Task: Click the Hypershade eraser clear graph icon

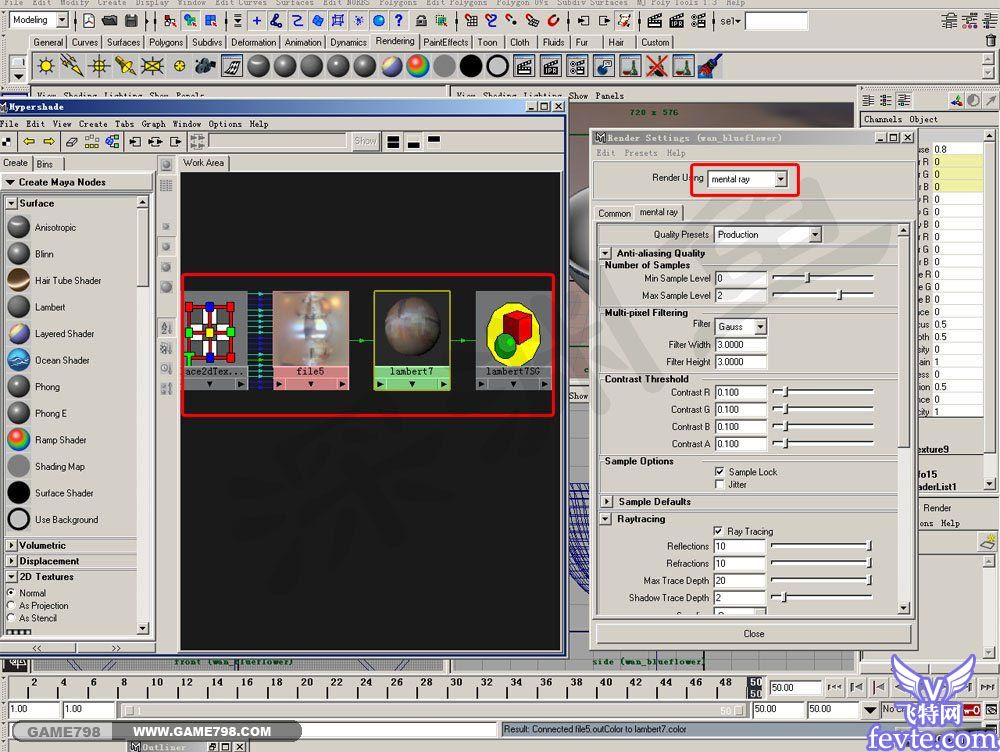Action: tap(71, 142)
